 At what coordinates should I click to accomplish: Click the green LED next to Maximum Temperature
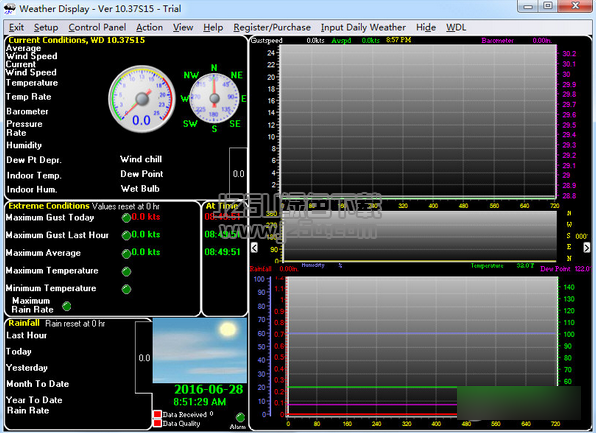click(x=126, y=271)
